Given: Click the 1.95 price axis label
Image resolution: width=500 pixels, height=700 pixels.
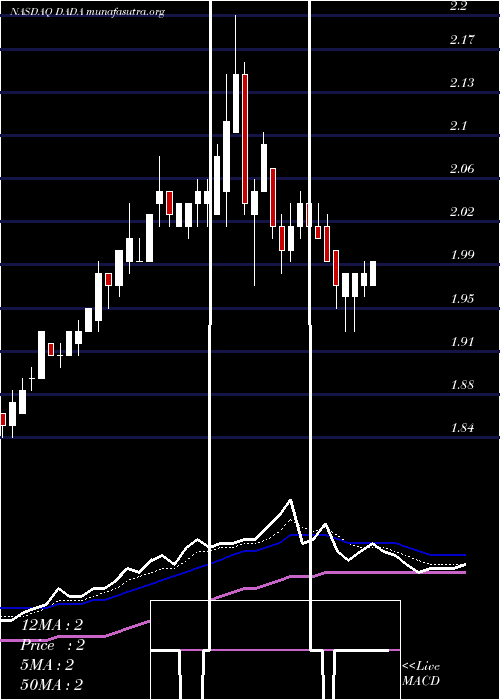Looking at the screenshot, I should click(462, 298).
